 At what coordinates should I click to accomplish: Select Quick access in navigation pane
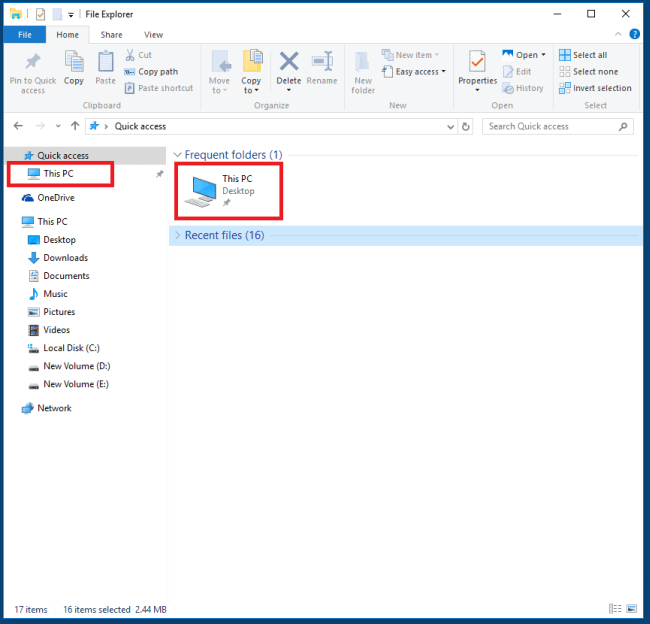tap(85, 155)
